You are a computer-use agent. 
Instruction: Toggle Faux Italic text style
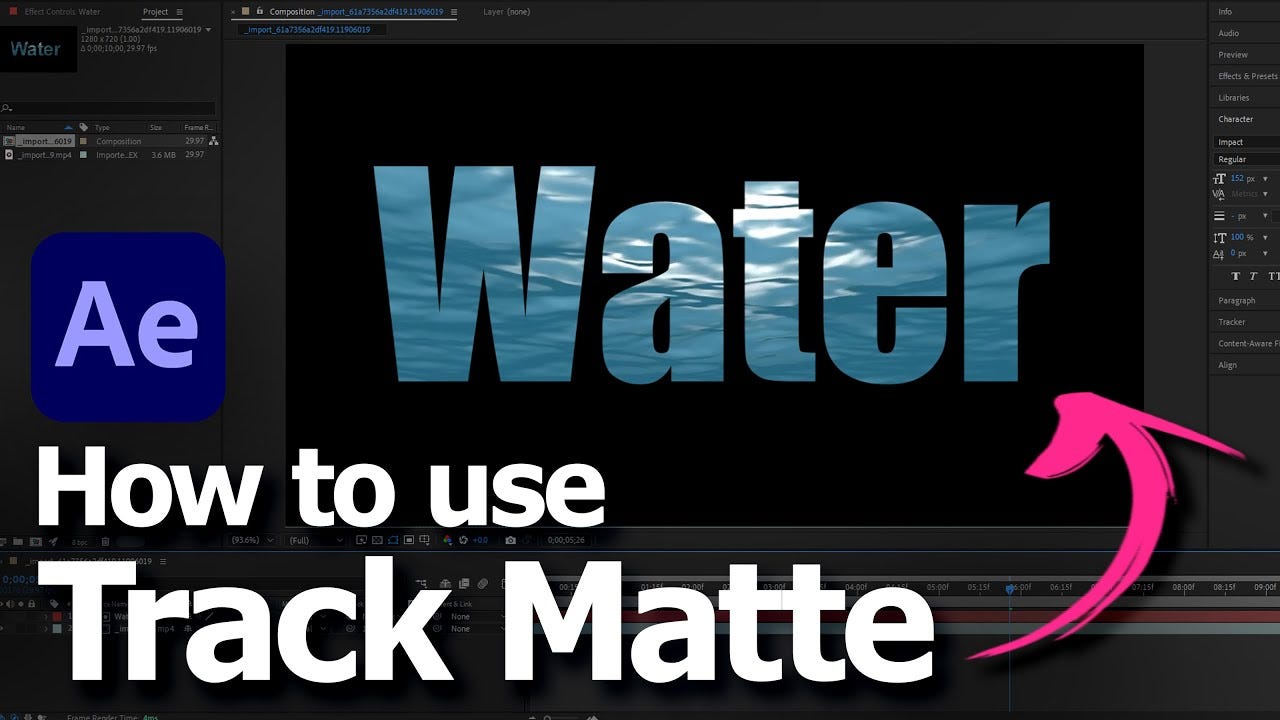click(x=1254, y=276)
